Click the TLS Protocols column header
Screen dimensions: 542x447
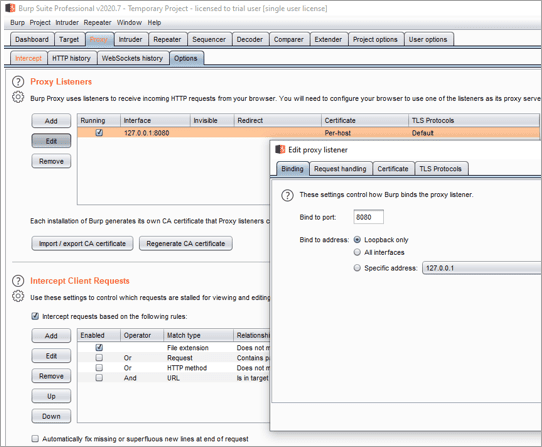474,120
